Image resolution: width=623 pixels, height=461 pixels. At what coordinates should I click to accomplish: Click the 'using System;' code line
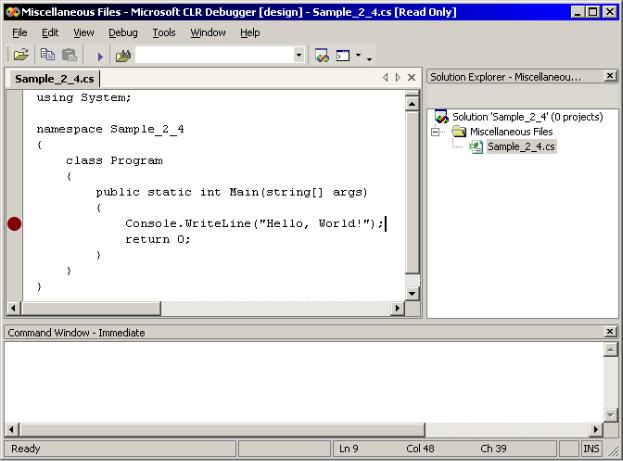point(84,98)
